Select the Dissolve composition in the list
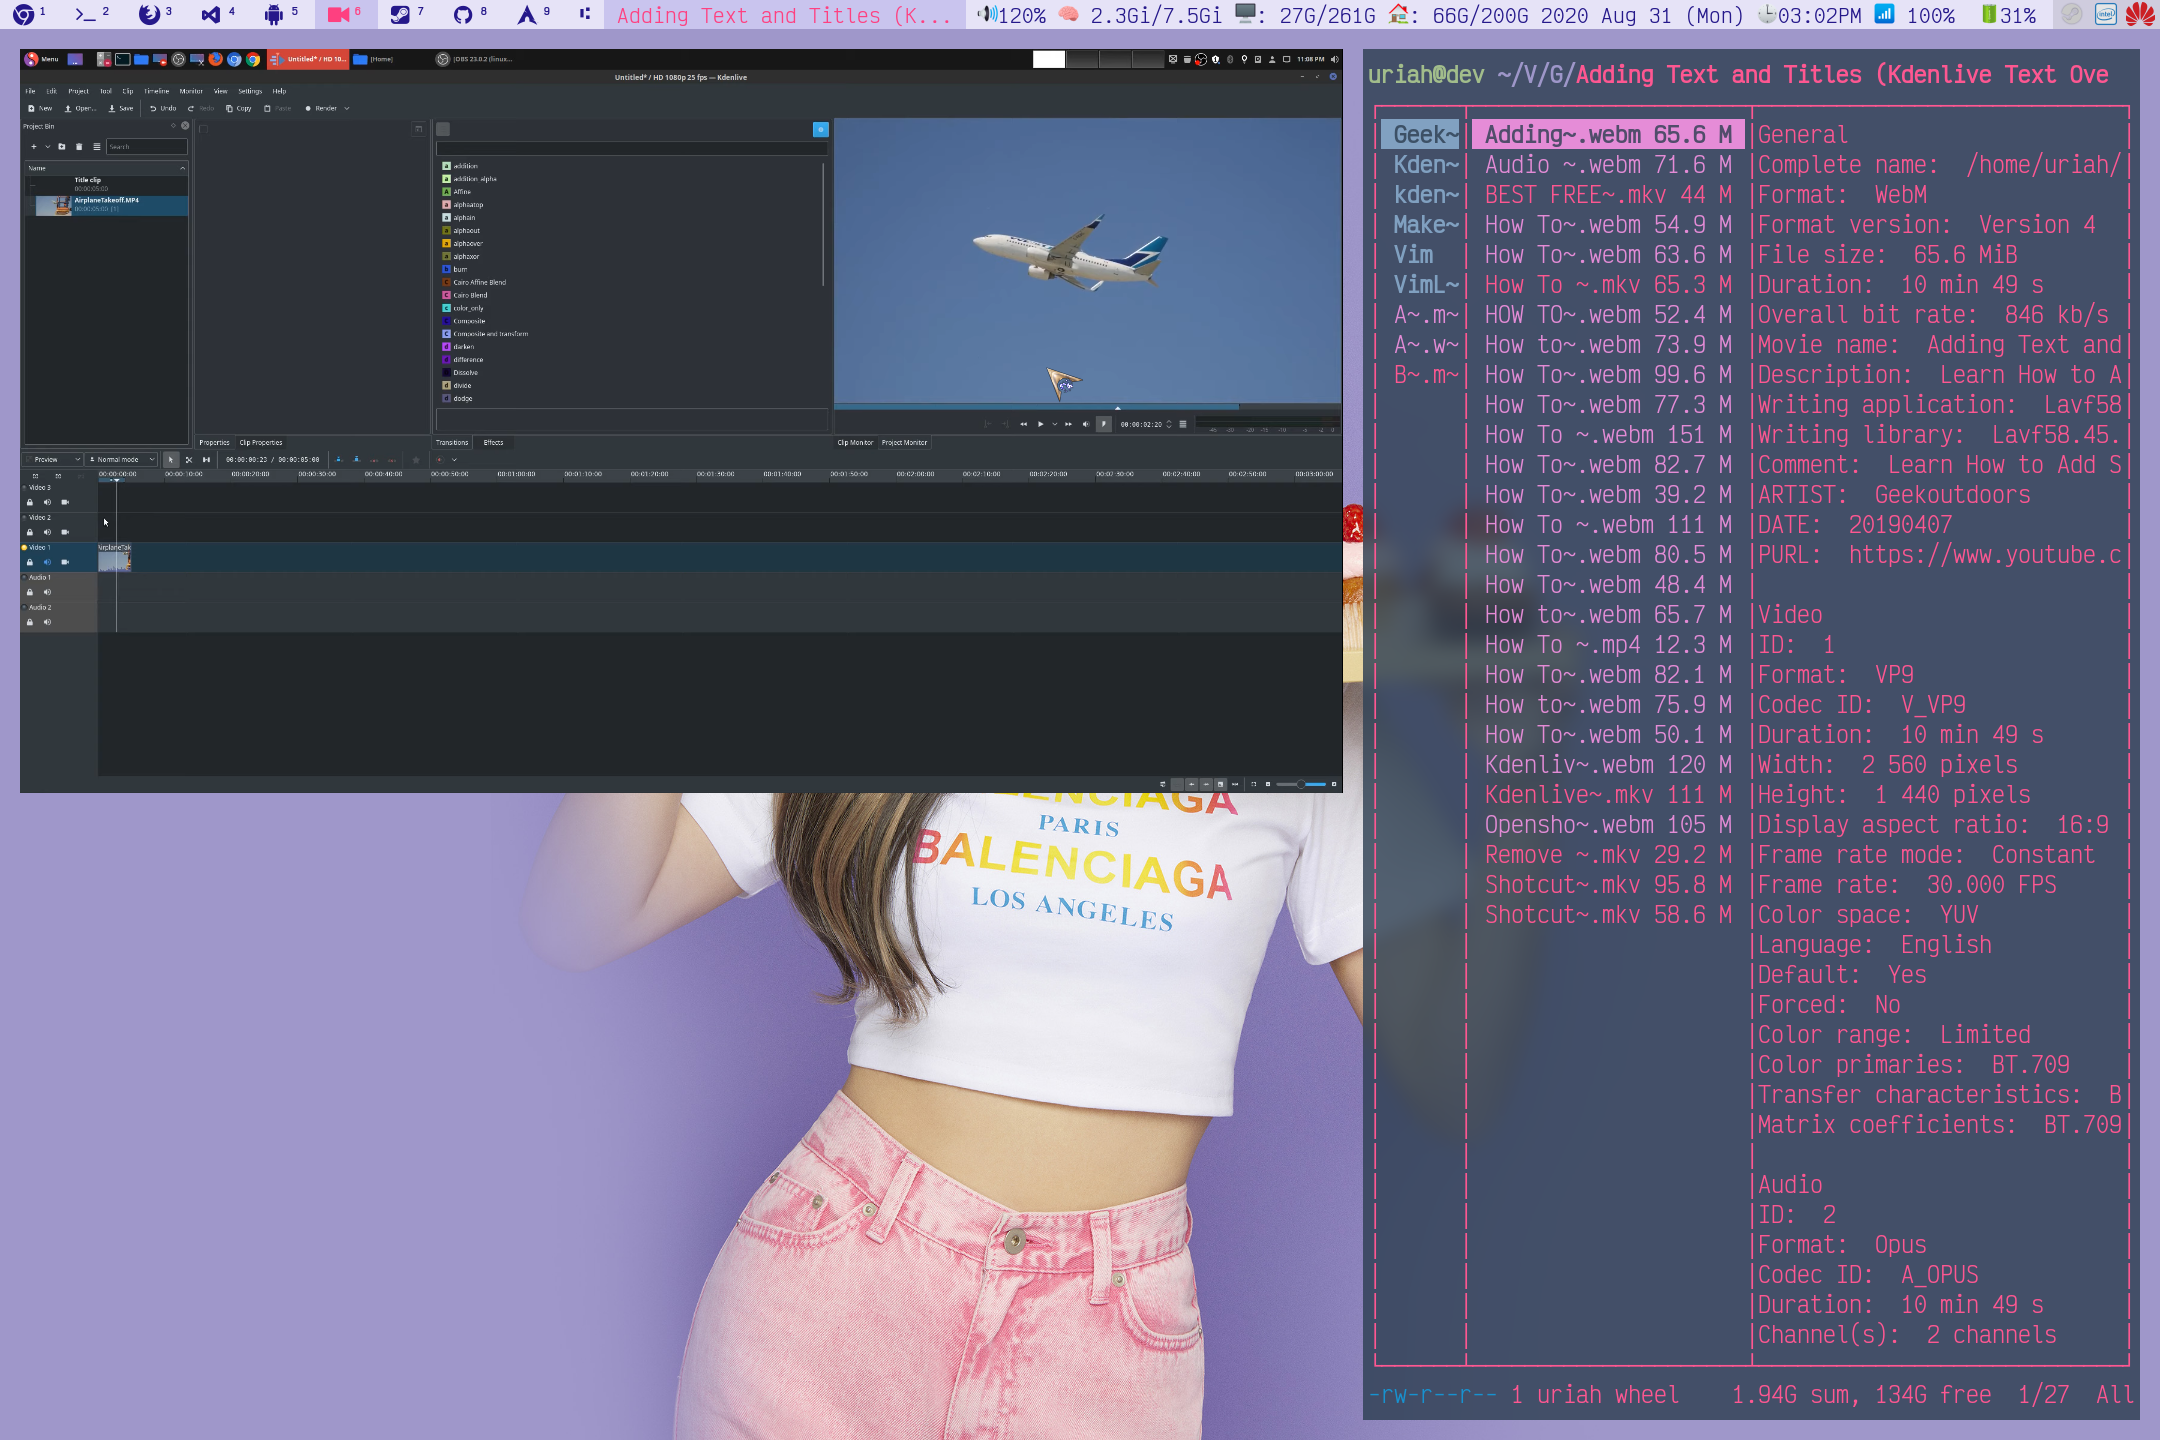The width and height of the screenshot is (2160, 1440). point(465,372)
